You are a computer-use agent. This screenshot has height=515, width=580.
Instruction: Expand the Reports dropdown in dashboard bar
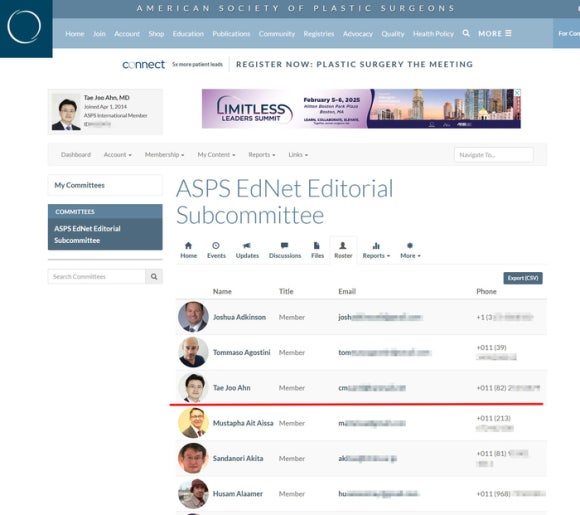click(262, 155)
